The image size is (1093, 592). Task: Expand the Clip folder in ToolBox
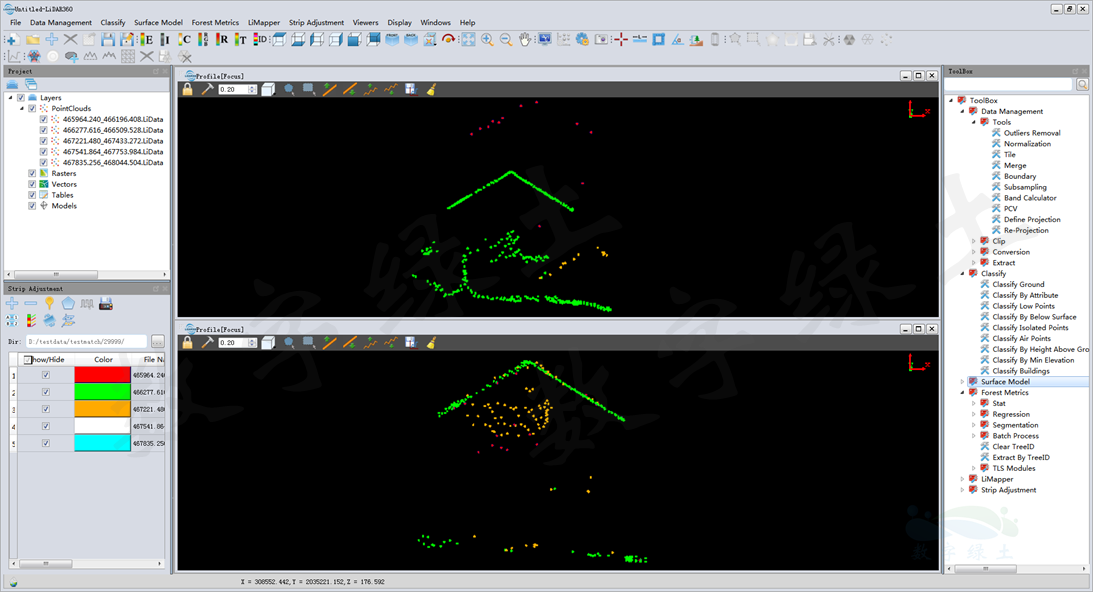[974, 241]
